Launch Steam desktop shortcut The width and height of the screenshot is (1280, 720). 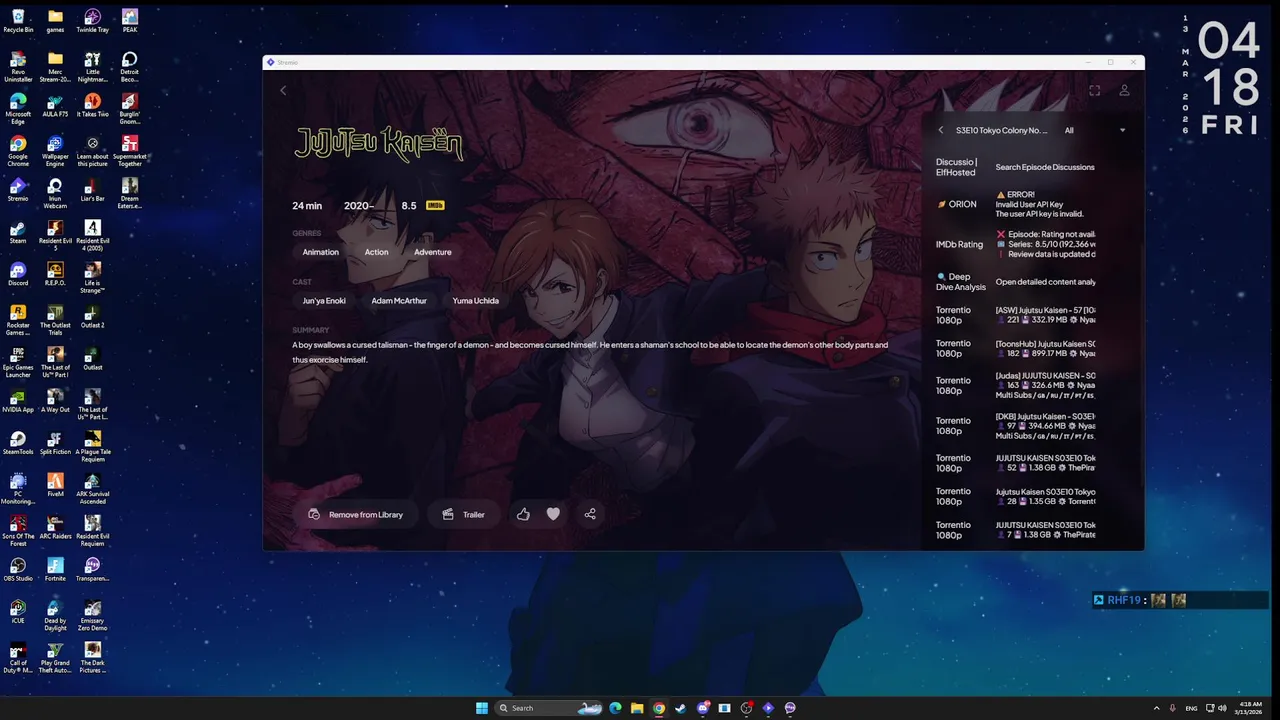18,231
